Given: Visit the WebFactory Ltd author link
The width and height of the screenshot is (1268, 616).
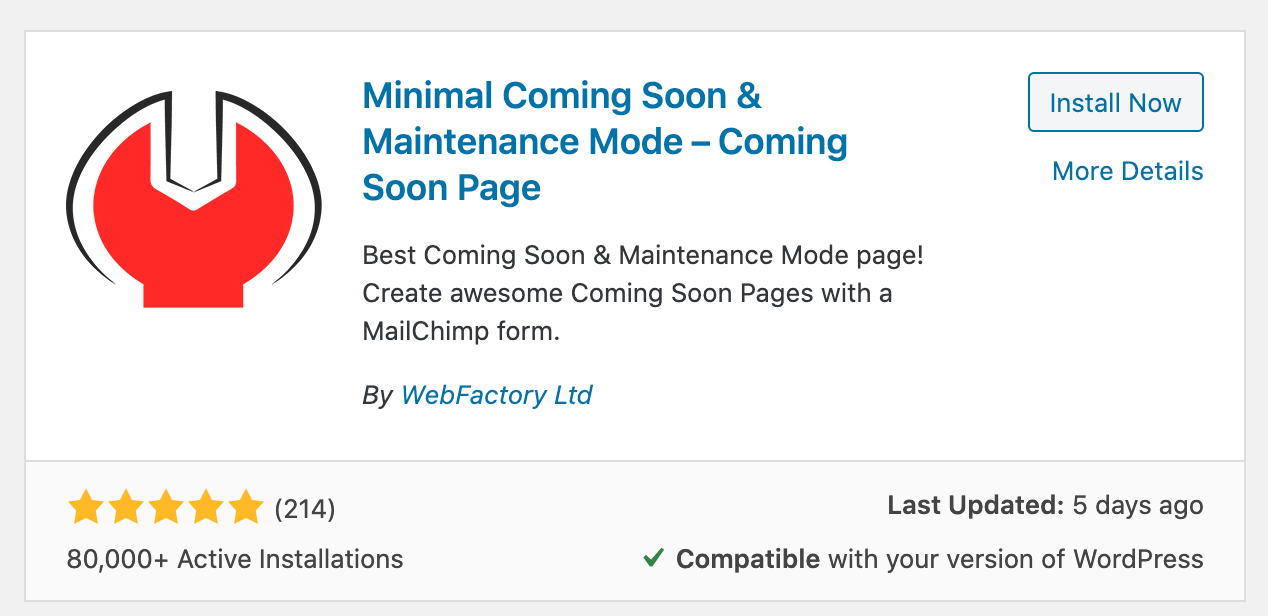Looking at the screenshot, I should [497, 395].
